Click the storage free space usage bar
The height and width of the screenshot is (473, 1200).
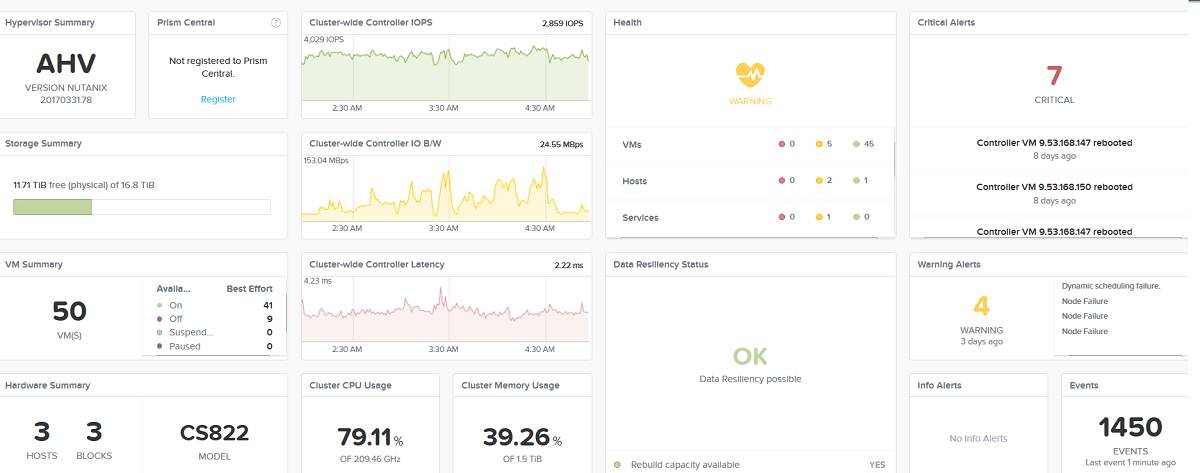141,207
